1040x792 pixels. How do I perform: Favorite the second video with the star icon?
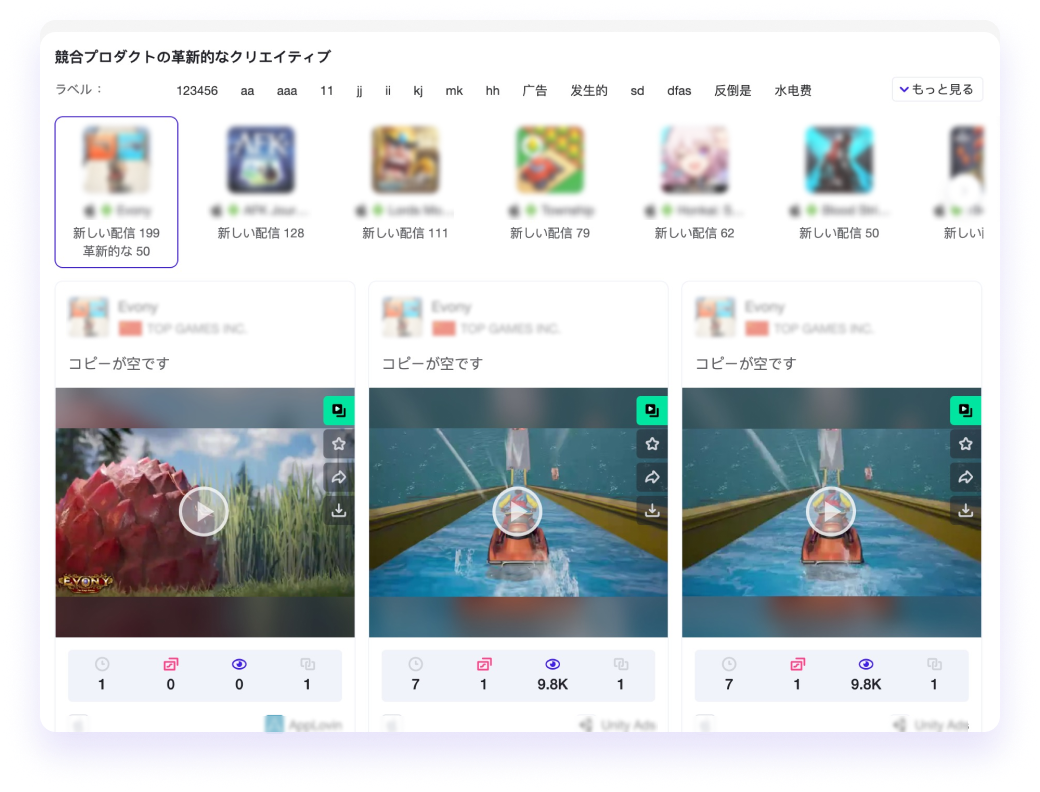652,444
